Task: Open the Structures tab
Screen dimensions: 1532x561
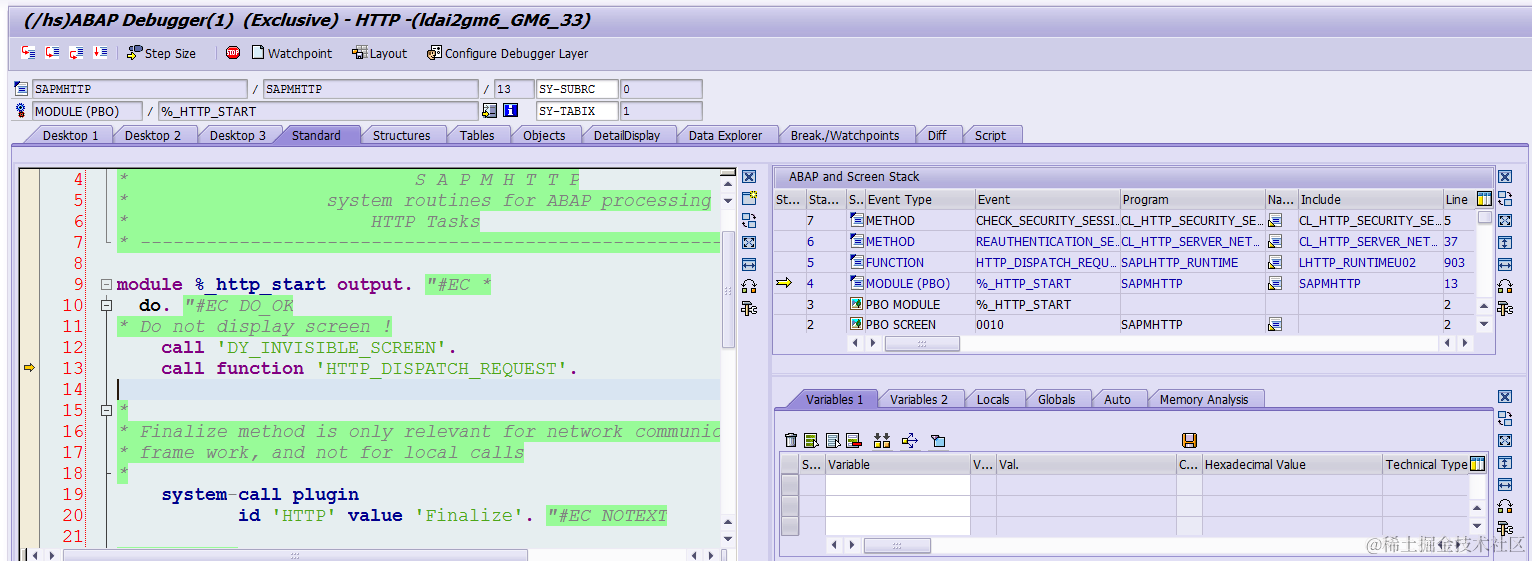Action: (x=402, y=135)
